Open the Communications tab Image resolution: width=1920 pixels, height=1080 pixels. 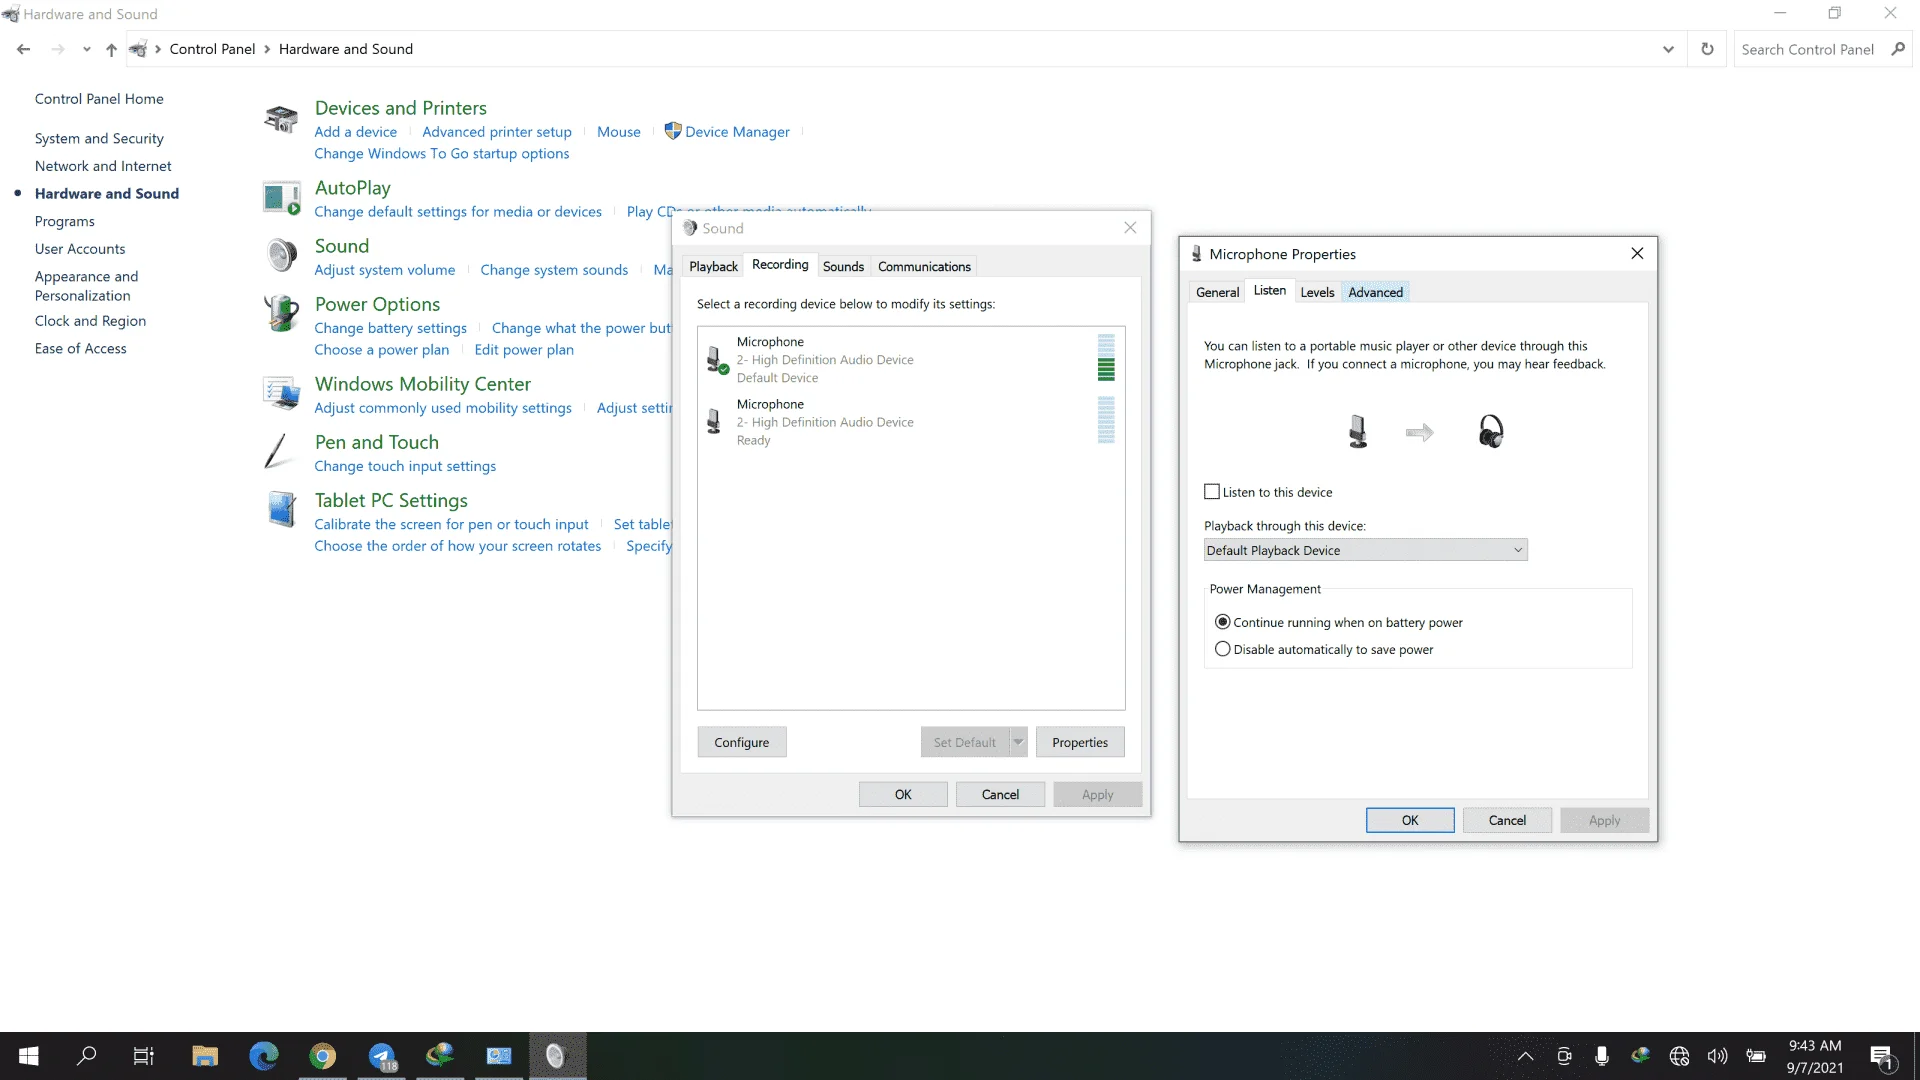[924, 266]
